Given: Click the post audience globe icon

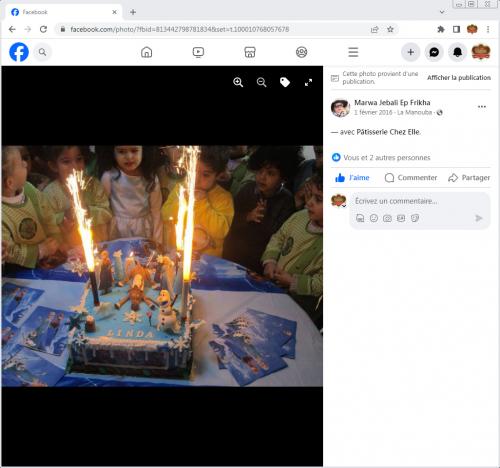Looking at the screenshot, I should click(440, 113).
